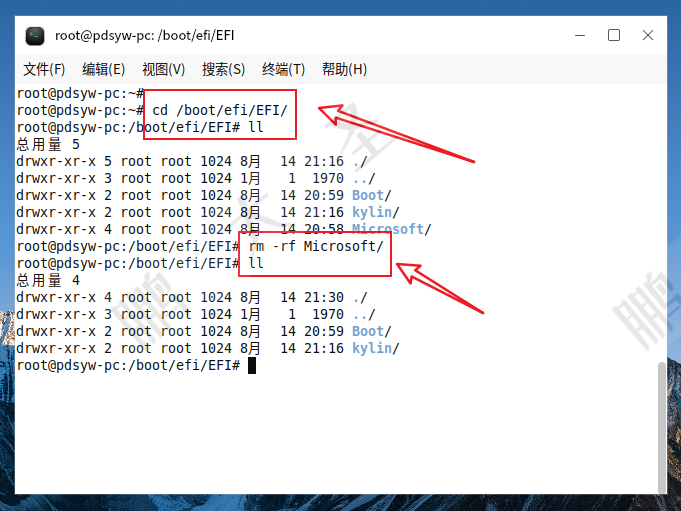This screenshot has width=681, height=511.
Task: Click the 'Microsoft/' directory name
Action: [x=392, y=229]
